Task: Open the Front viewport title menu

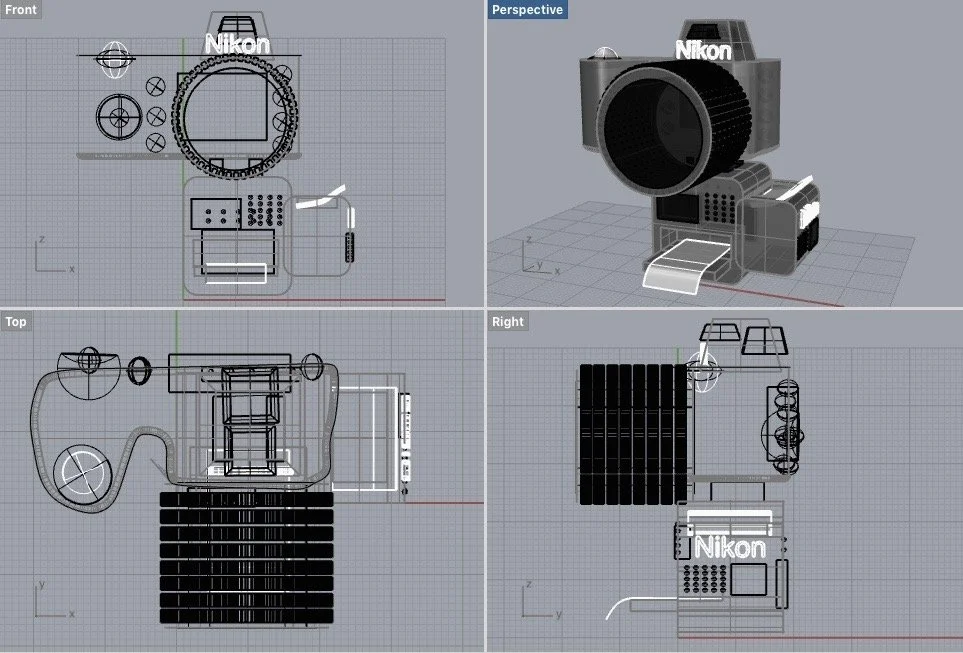Action: pyautogui.click(x=20, y=9)
